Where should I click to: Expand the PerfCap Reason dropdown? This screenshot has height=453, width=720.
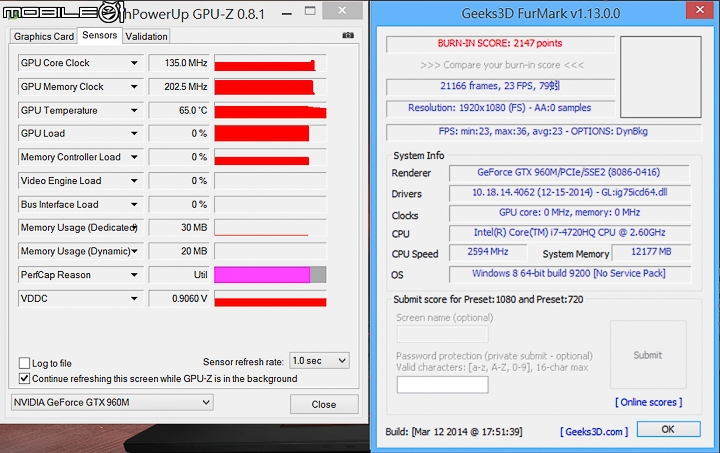pos(134,275)
